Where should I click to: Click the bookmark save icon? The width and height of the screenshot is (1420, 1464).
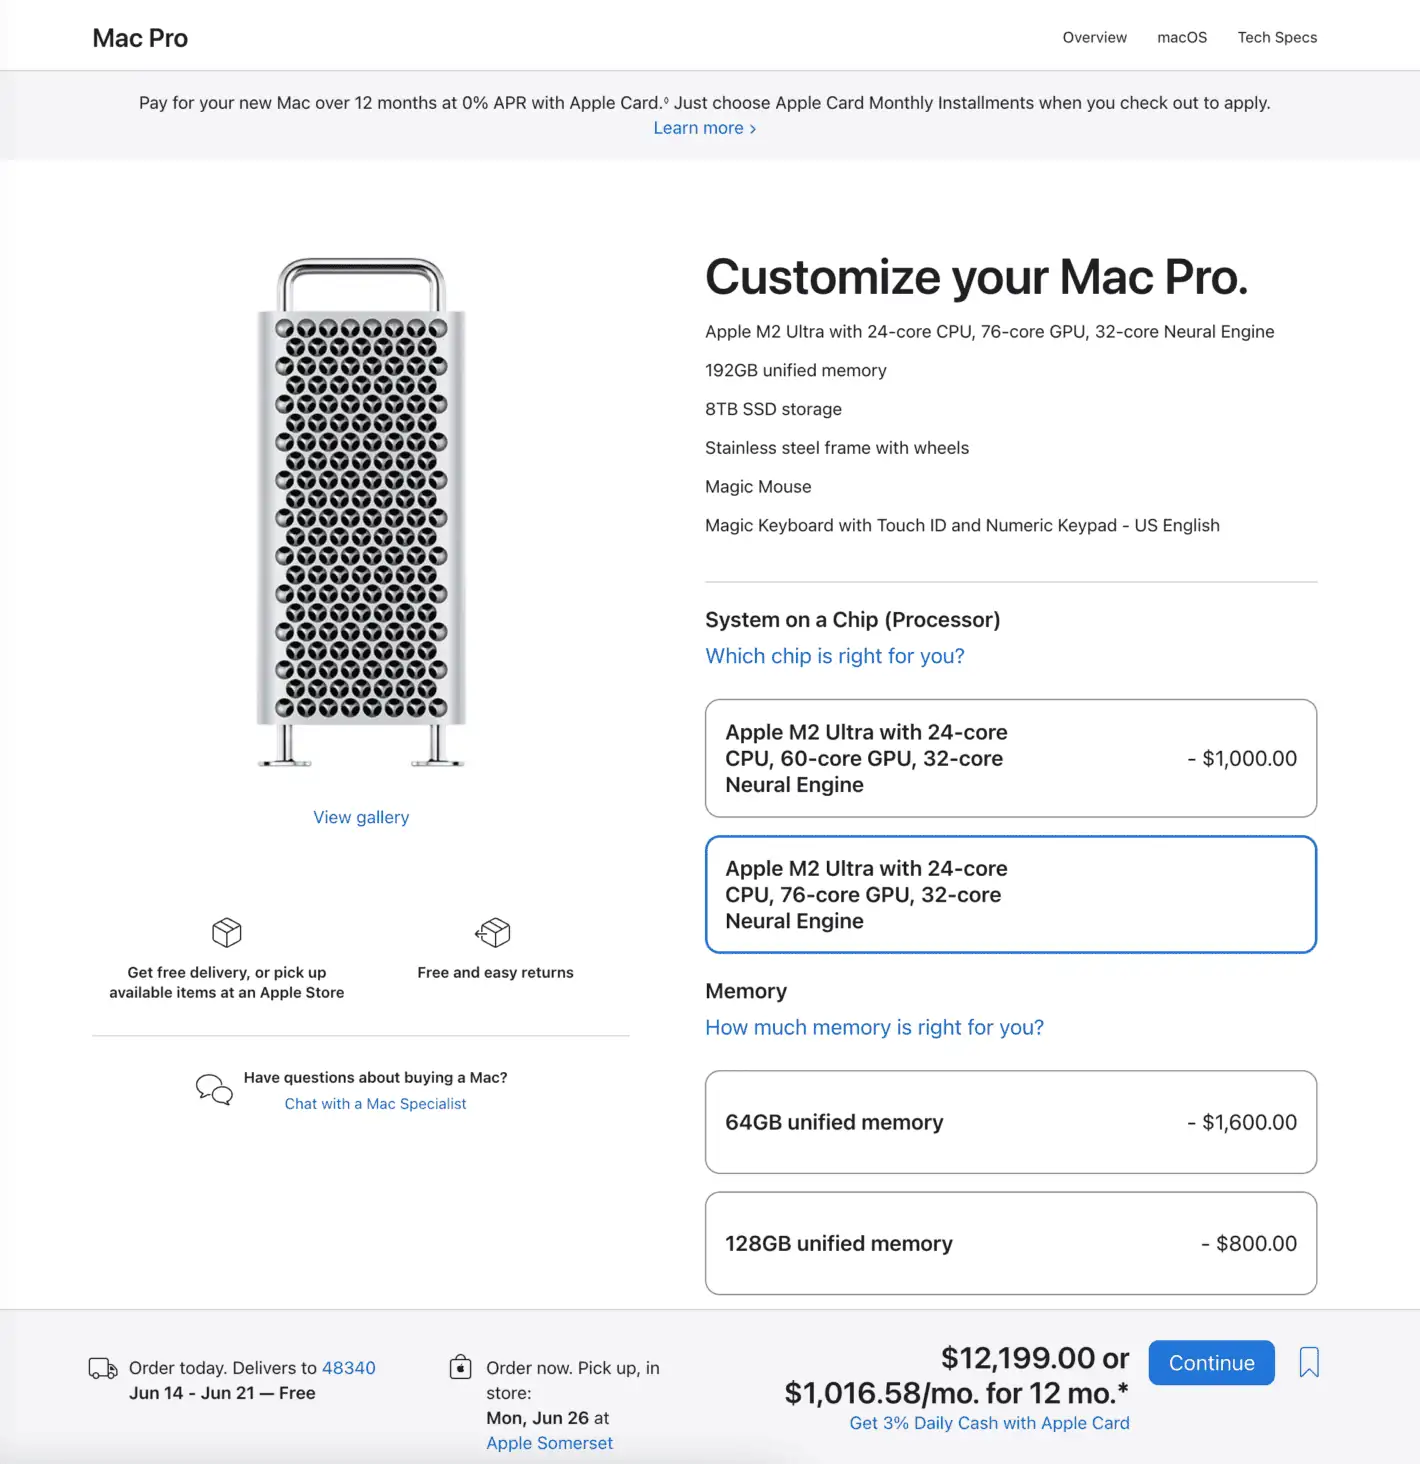tap(1309, 1362)
